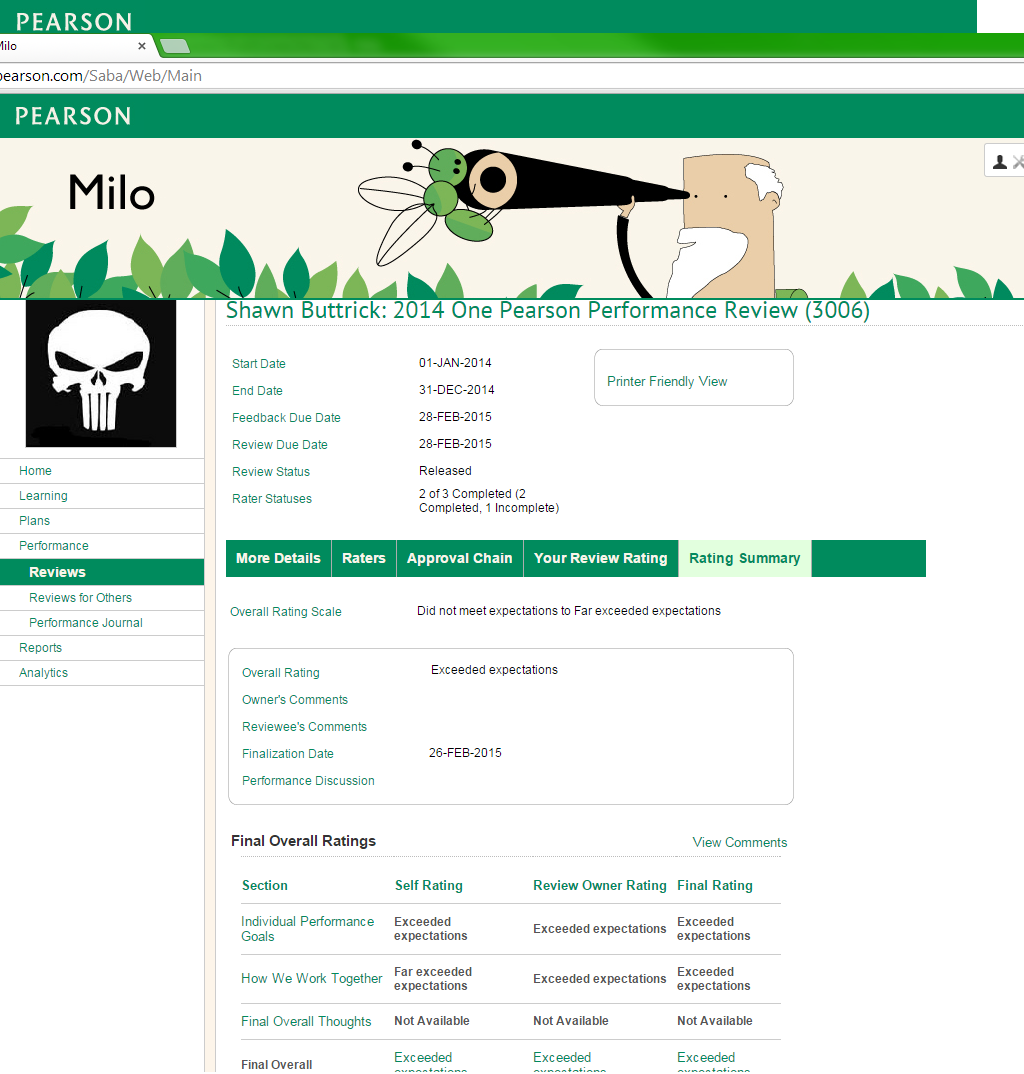Screen dimensions: 1024x1074
Task: Open a new browser tab
Action: pyautogui.click(x=175, y=46)
